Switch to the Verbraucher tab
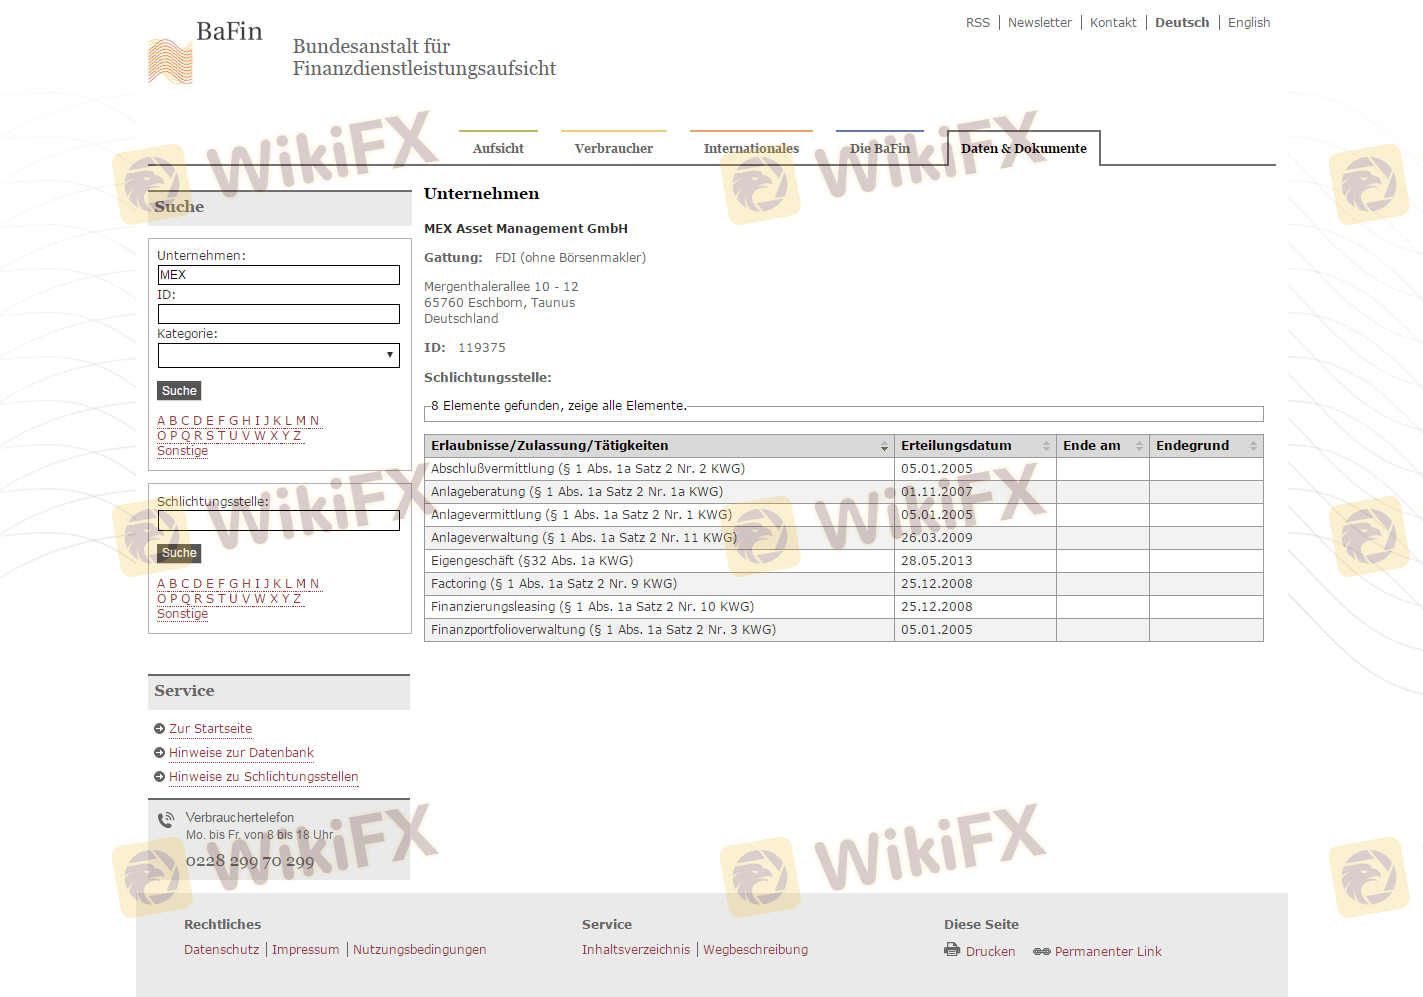This screenshot has height=997, width=1423. 613,148
